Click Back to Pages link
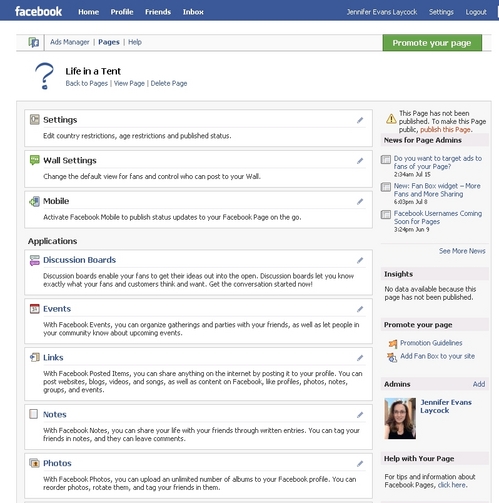 (87, 83)
